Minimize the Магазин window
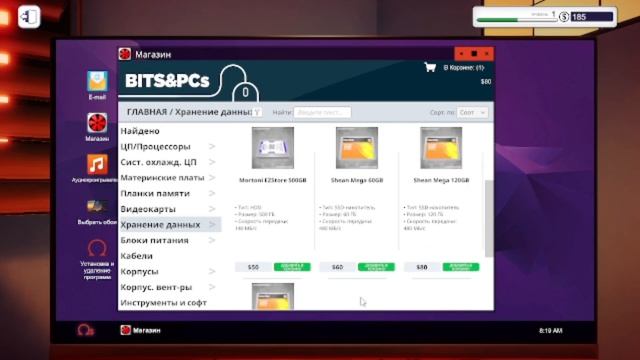This screenshot has width=640, height=360. 461,54
